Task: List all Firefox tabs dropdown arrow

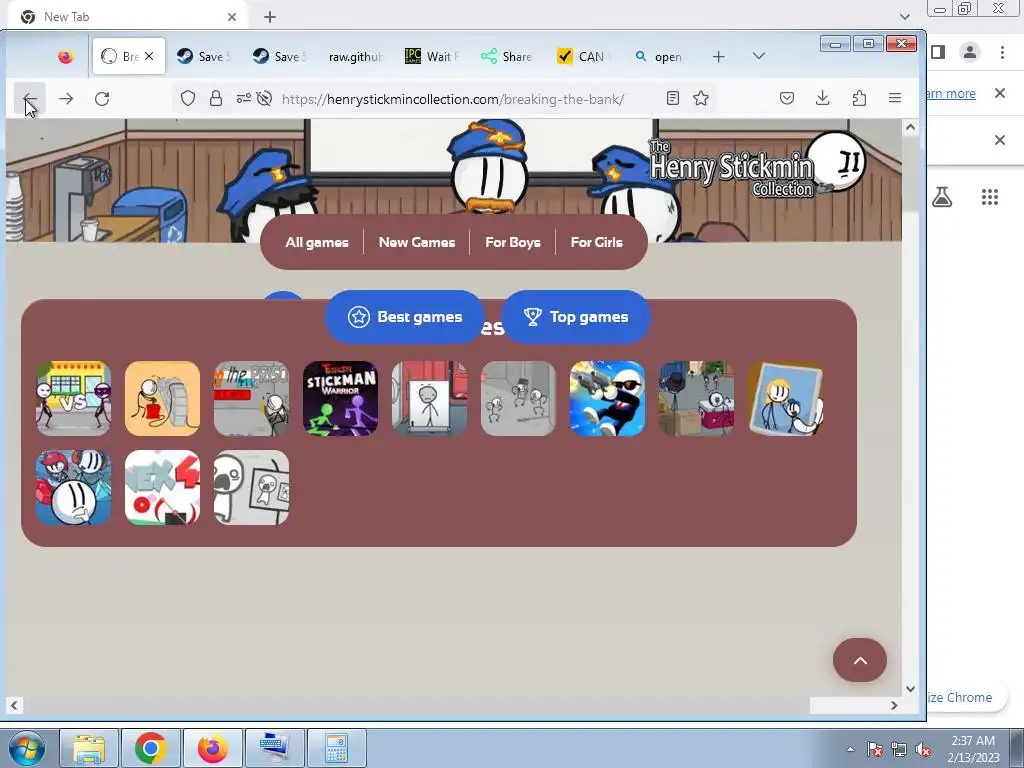Action: coord(758,56)
